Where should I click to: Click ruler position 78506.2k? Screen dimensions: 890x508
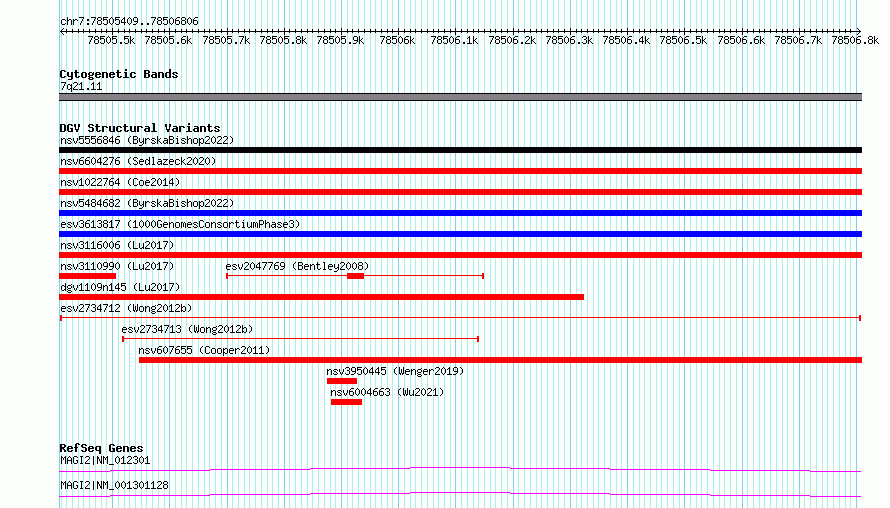point(512,40)
